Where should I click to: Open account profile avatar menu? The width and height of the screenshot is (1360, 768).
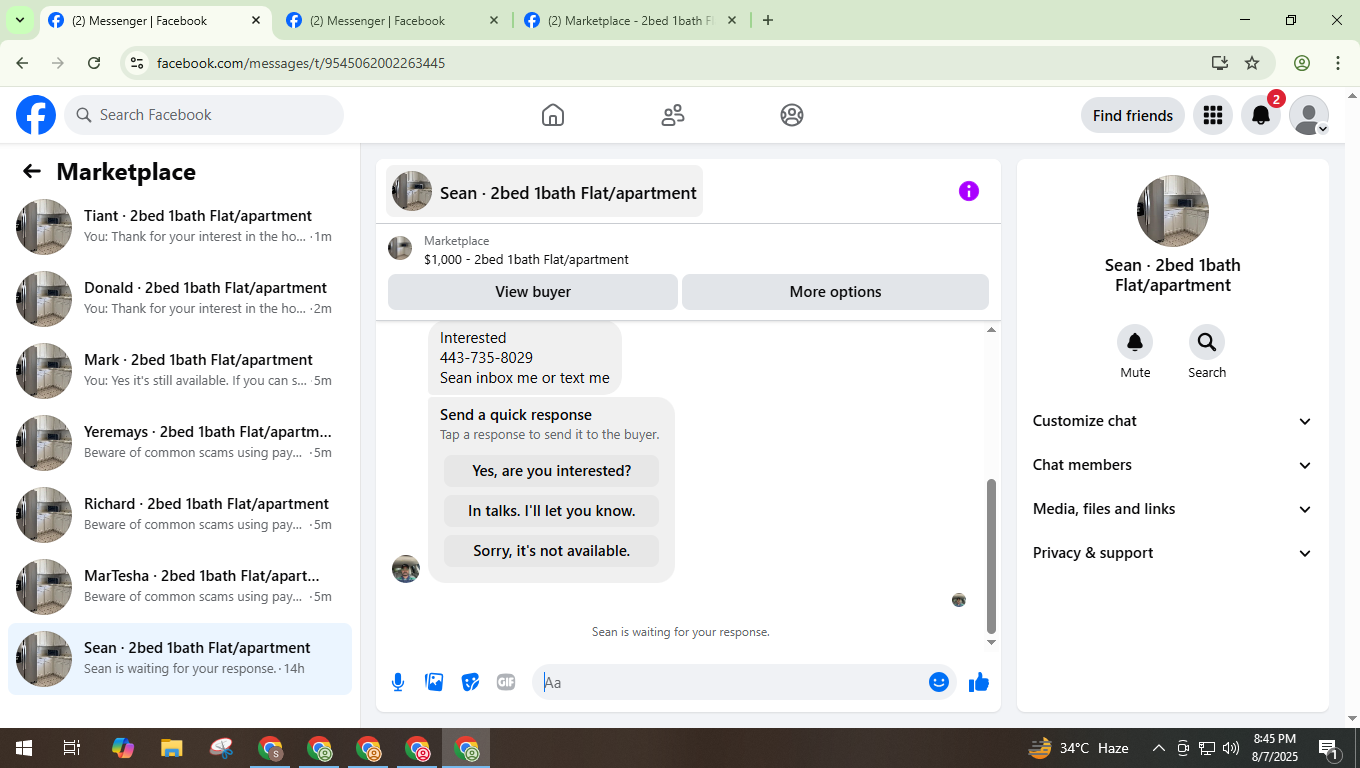(x=1309, y=115)
